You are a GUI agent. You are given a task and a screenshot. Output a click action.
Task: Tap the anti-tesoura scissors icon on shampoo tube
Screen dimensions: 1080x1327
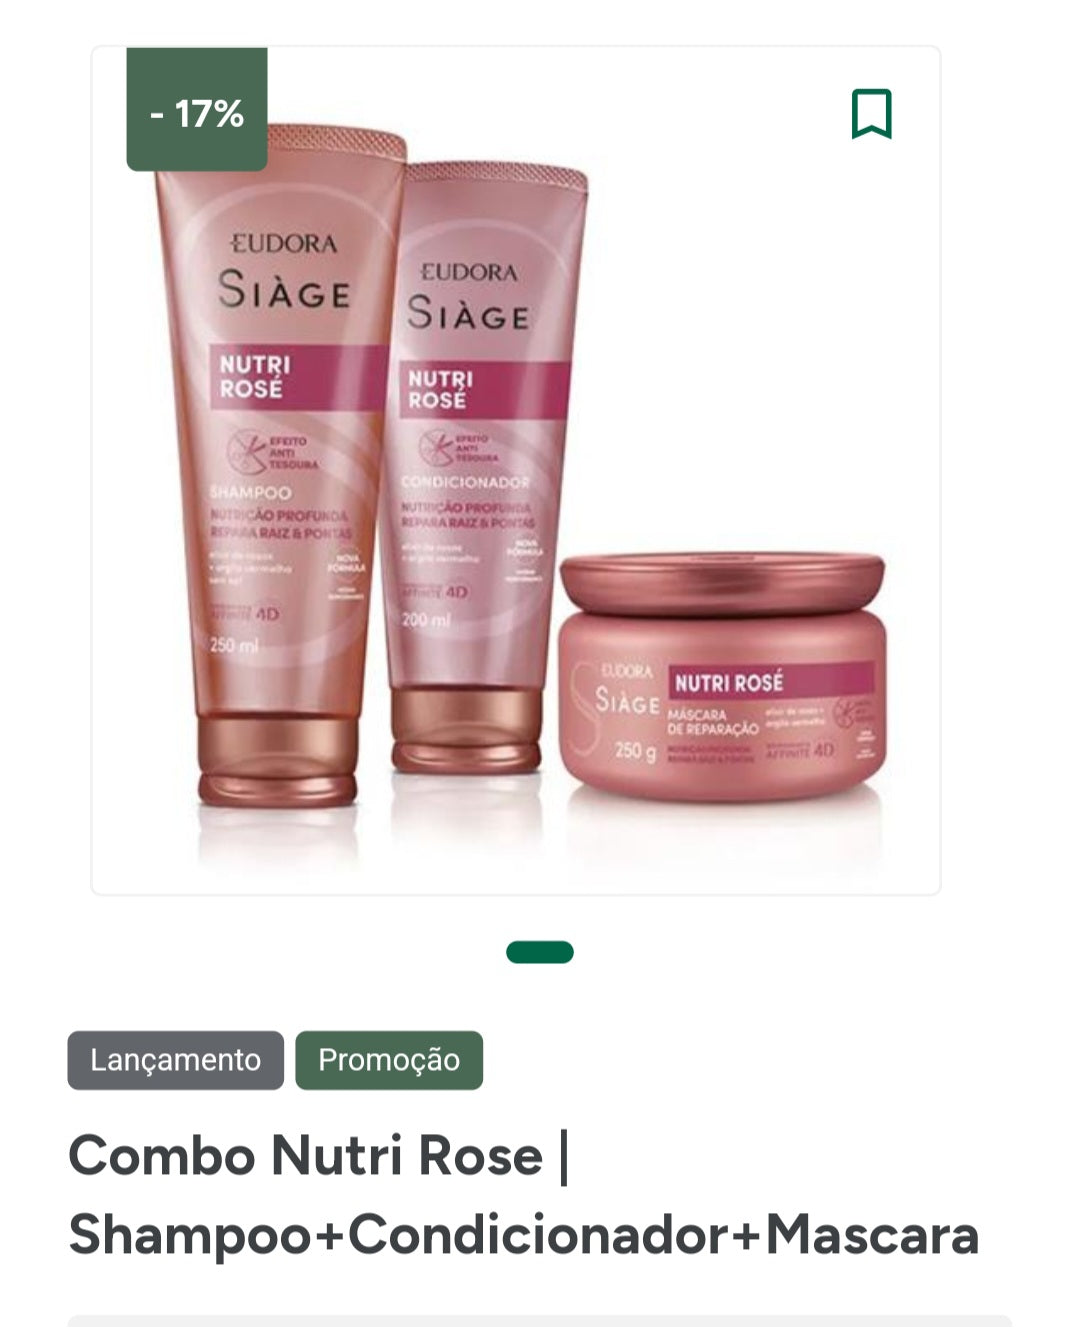(x=246, y=451)
